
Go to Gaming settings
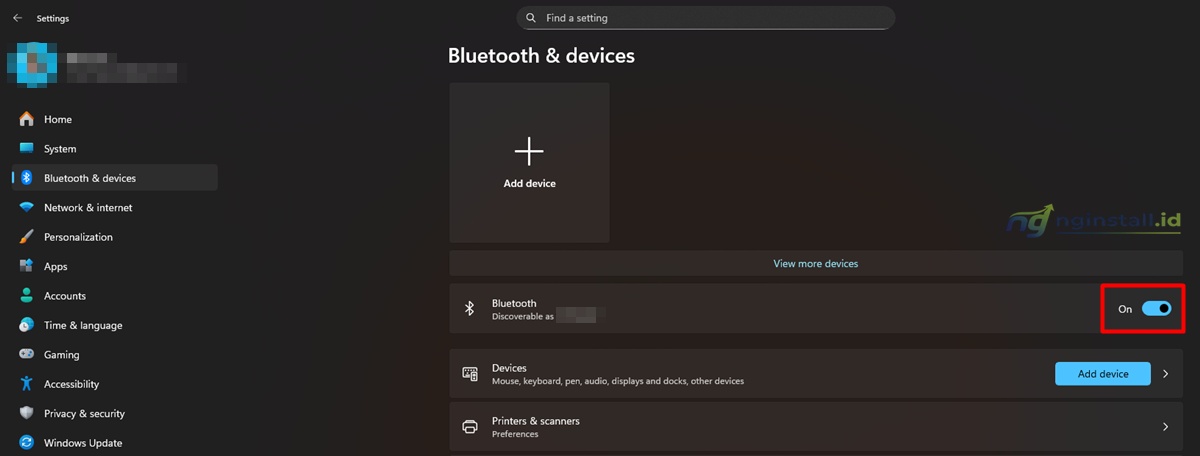[114, 355]
